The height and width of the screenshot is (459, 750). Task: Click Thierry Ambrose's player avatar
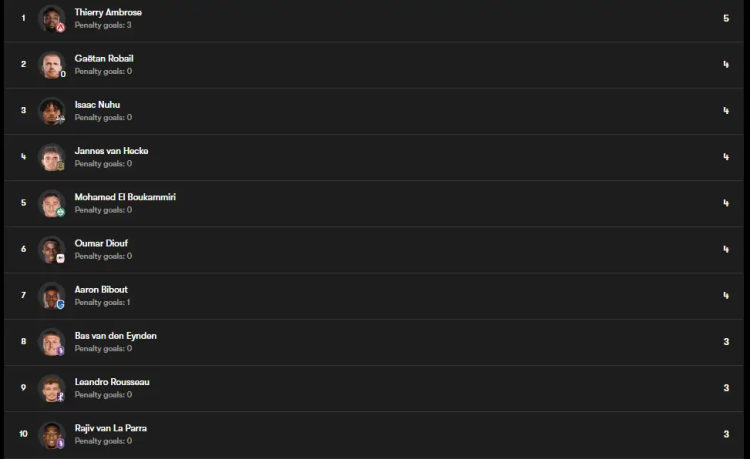click(51, 18)
